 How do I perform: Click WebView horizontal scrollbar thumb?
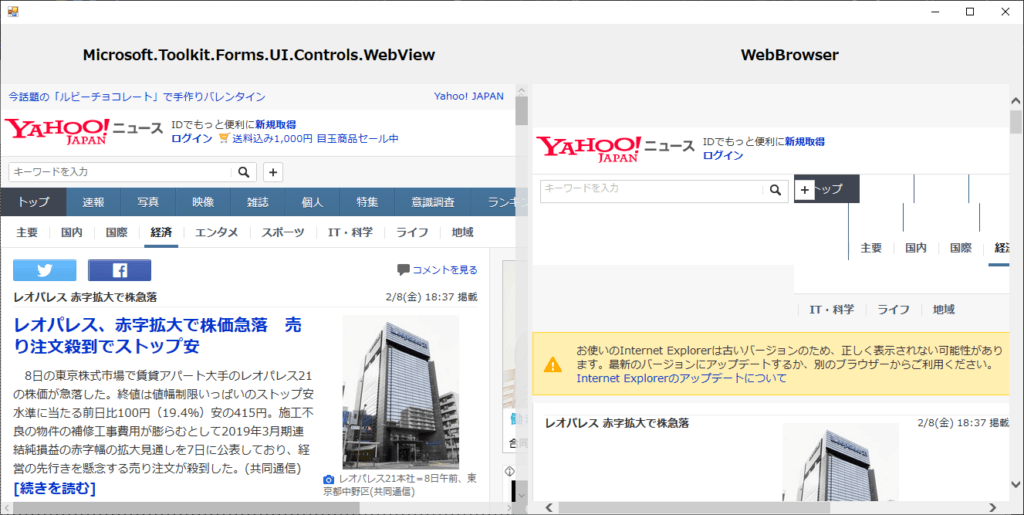point(186,508)
